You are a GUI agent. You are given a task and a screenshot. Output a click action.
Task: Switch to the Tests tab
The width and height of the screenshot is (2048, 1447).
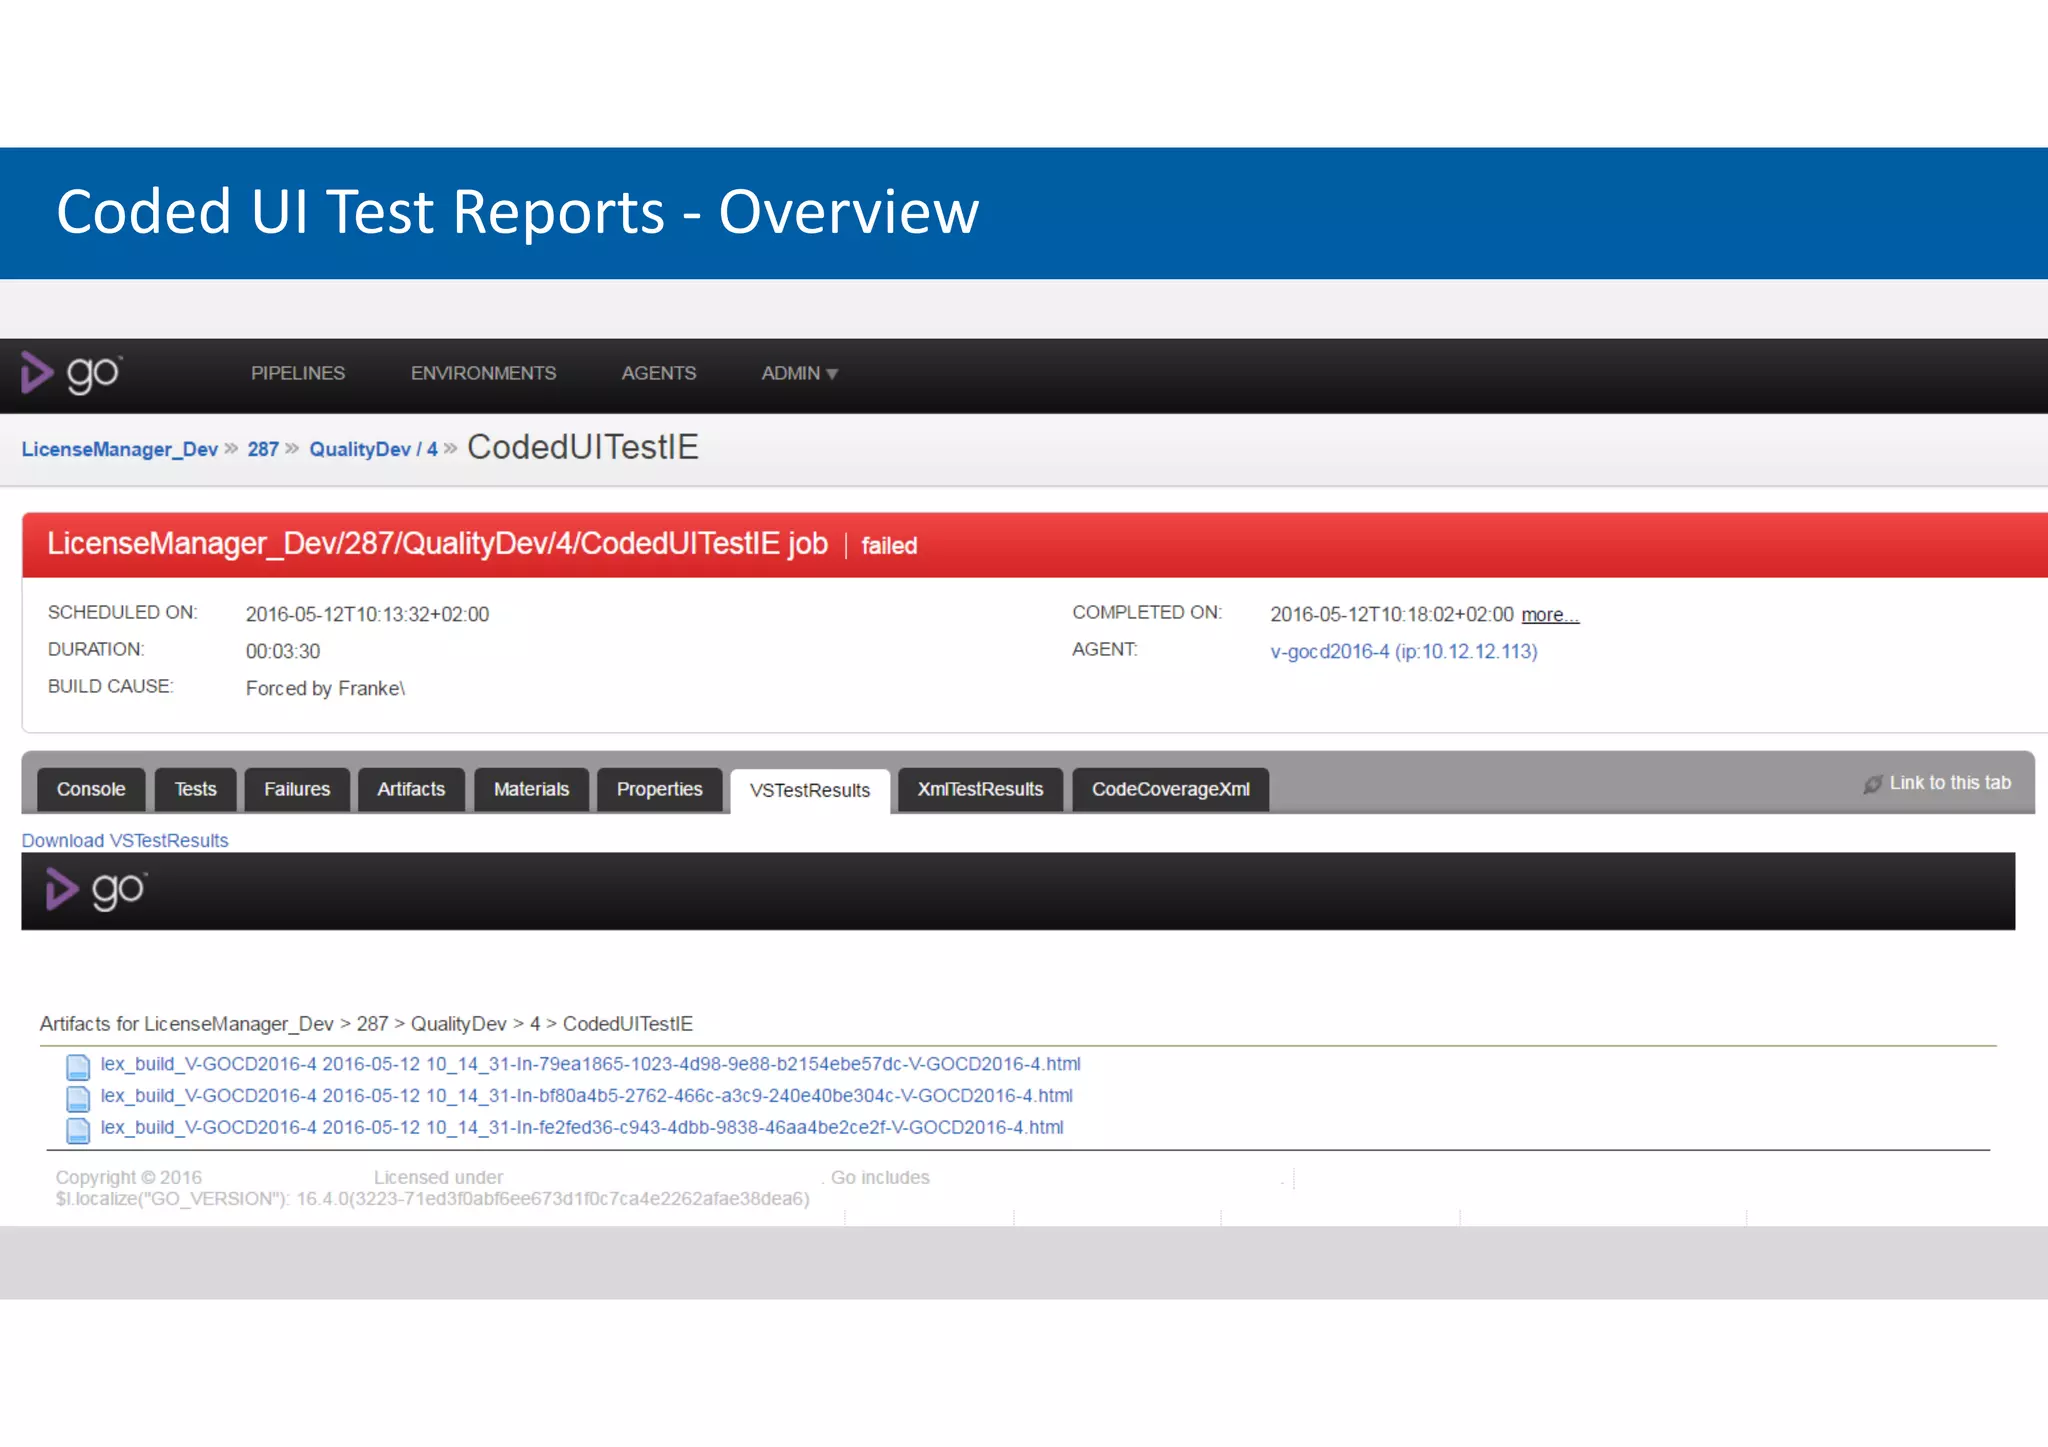[x=195, y=789]
